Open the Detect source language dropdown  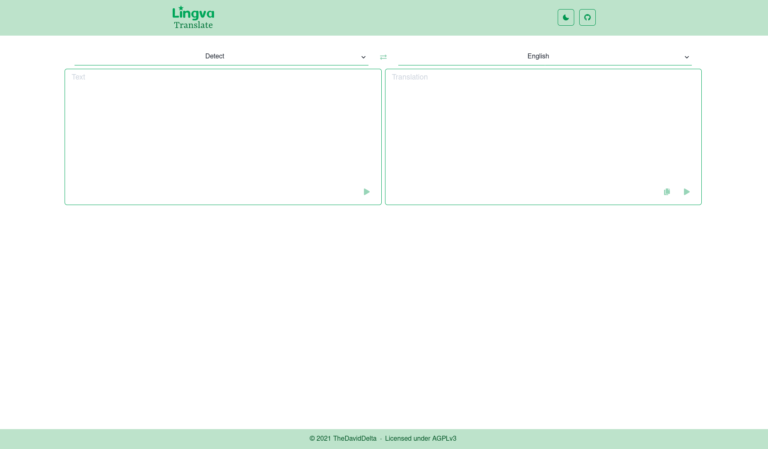[x=215, y=57]
